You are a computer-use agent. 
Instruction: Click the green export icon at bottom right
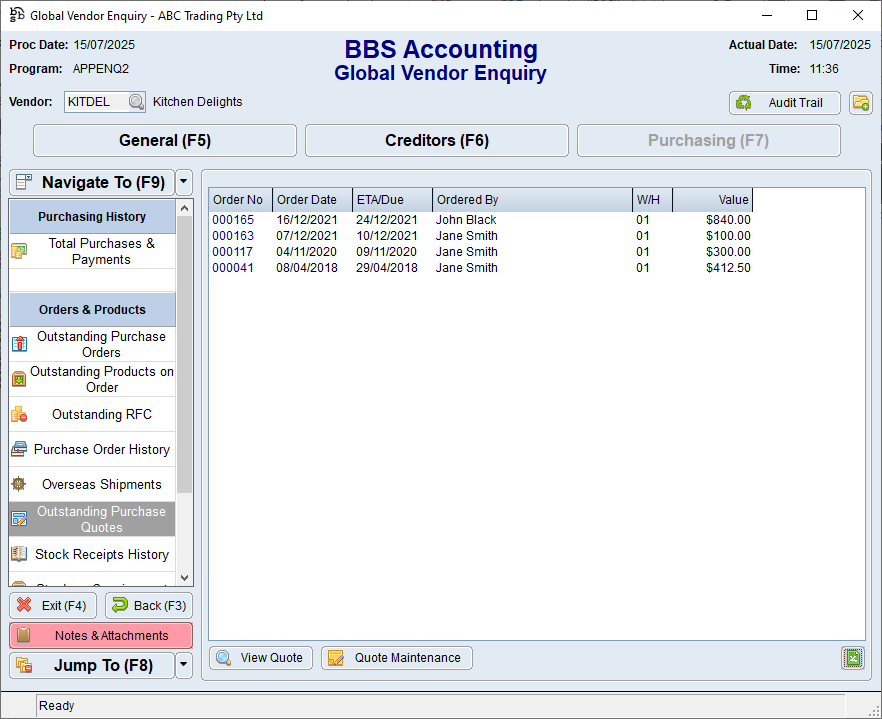[x=852, y=658]
